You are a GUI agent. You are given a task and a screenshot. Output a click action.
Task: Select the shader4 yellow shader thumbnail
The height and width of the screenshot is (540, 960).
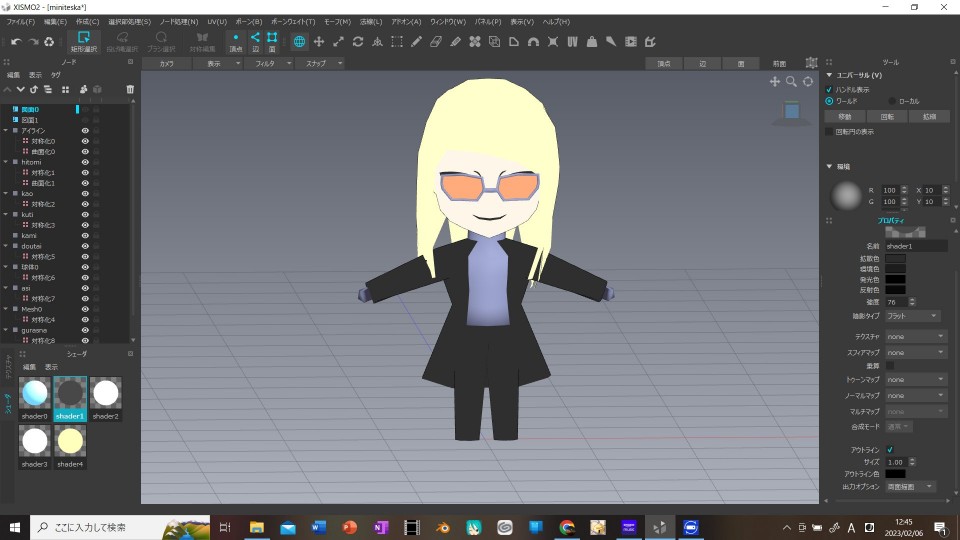[70, 441]
